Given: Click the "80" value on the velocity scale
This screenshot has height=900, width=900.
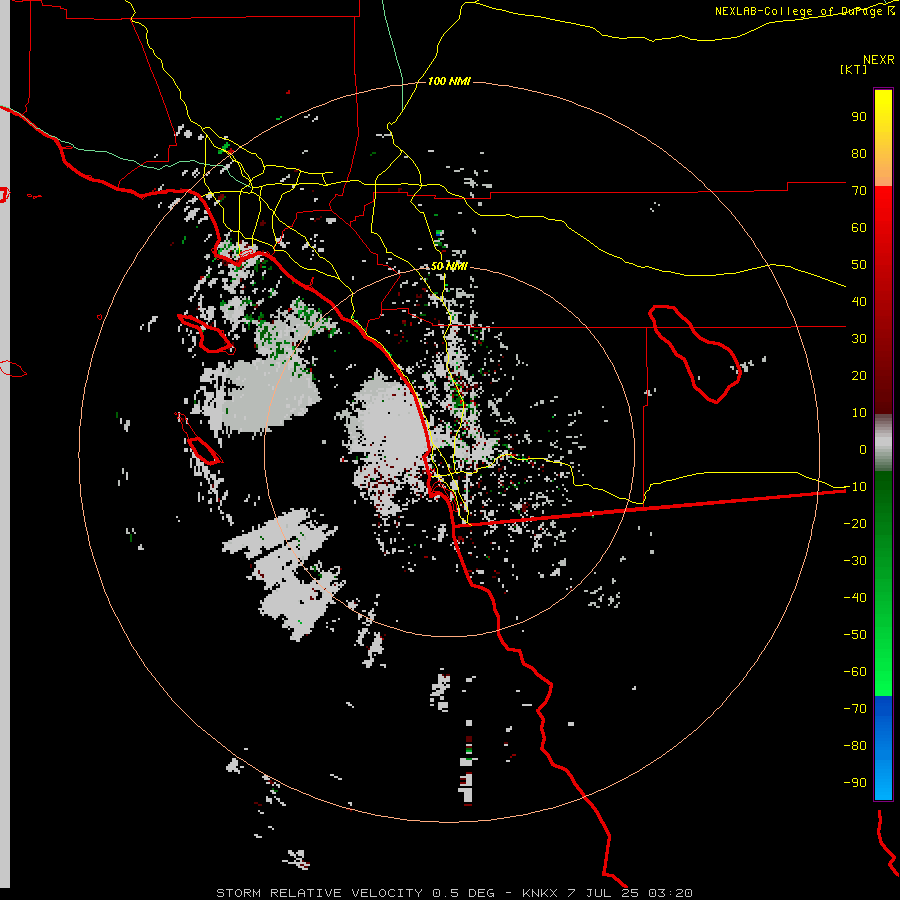Looking at the screenshot, I should click(859, 153).
